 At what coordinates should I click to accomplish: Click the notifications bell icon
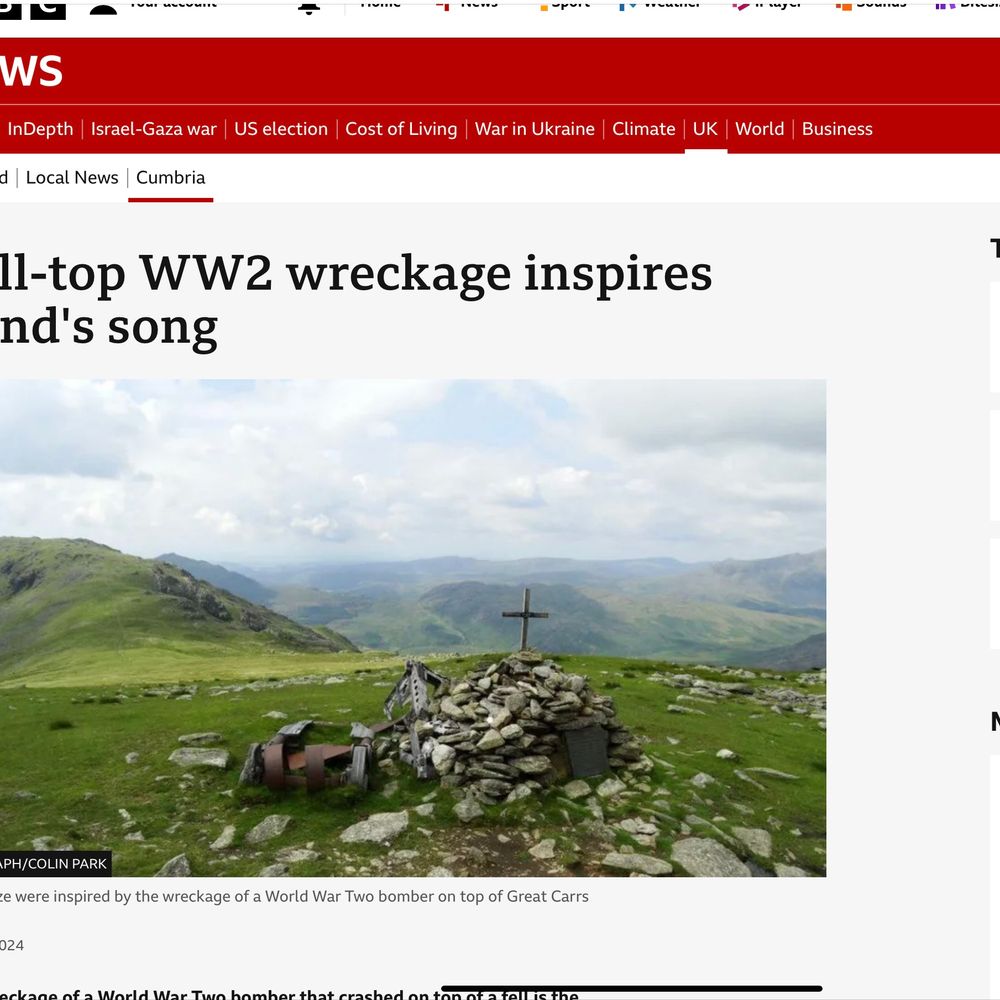(309, 7)
